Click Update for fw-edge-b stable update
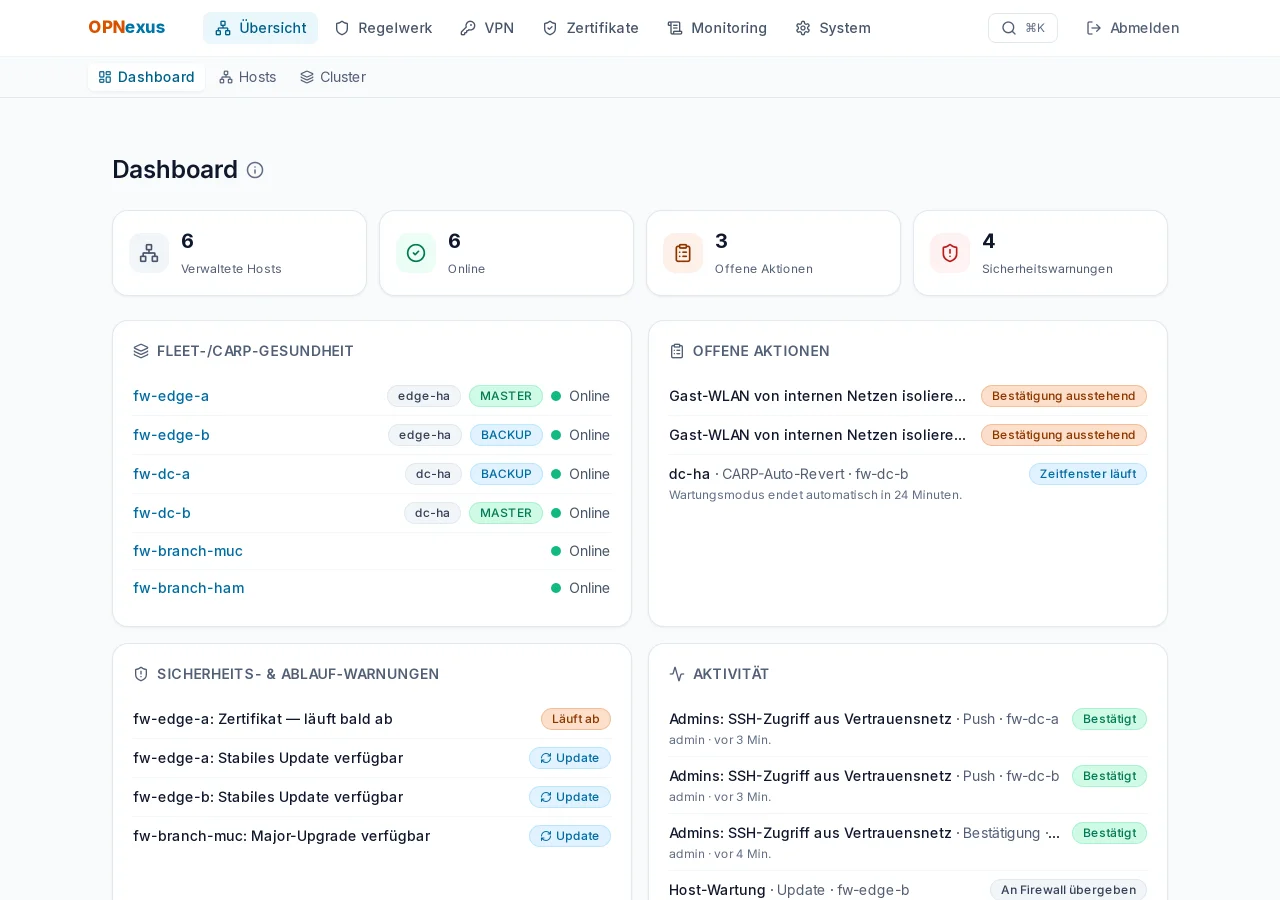1280x900 pixels. tap(570, 797)
